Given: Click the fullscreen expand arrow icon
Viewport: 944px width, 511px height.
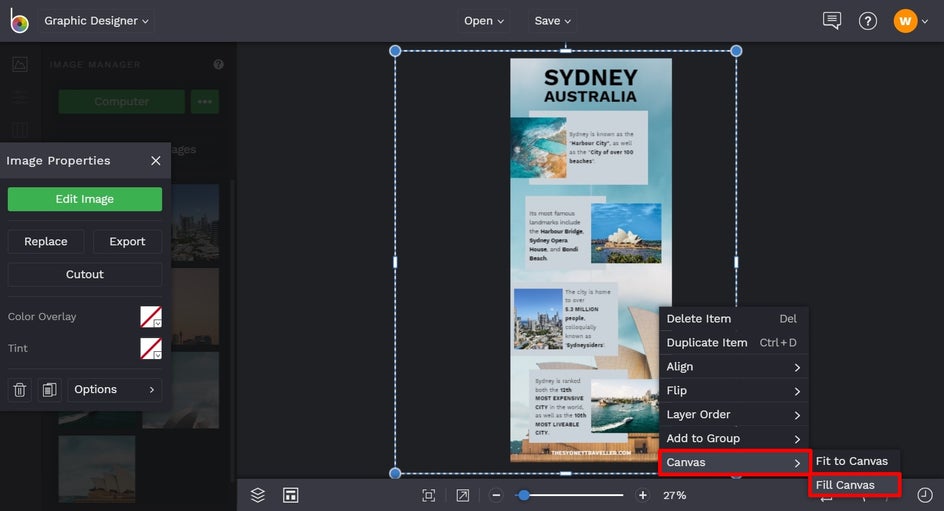Looking at the screenshot, I should pos(462,495).
